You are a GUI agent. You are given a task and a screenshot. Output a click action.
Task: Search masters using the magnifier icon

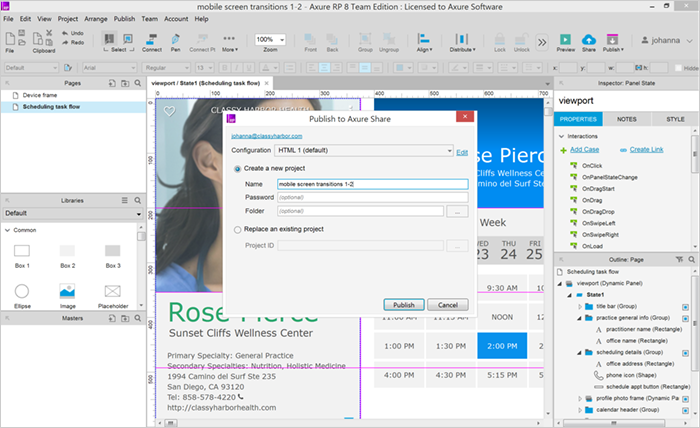point(138,318)
